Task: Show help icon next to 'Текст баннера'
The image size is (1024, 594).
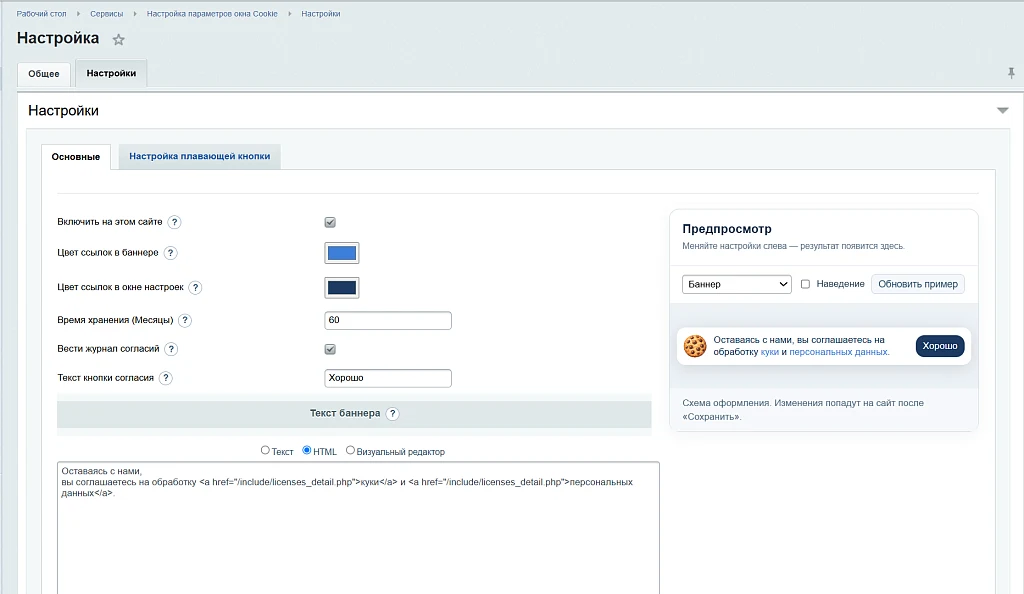Action: click(x=392, y=413)
